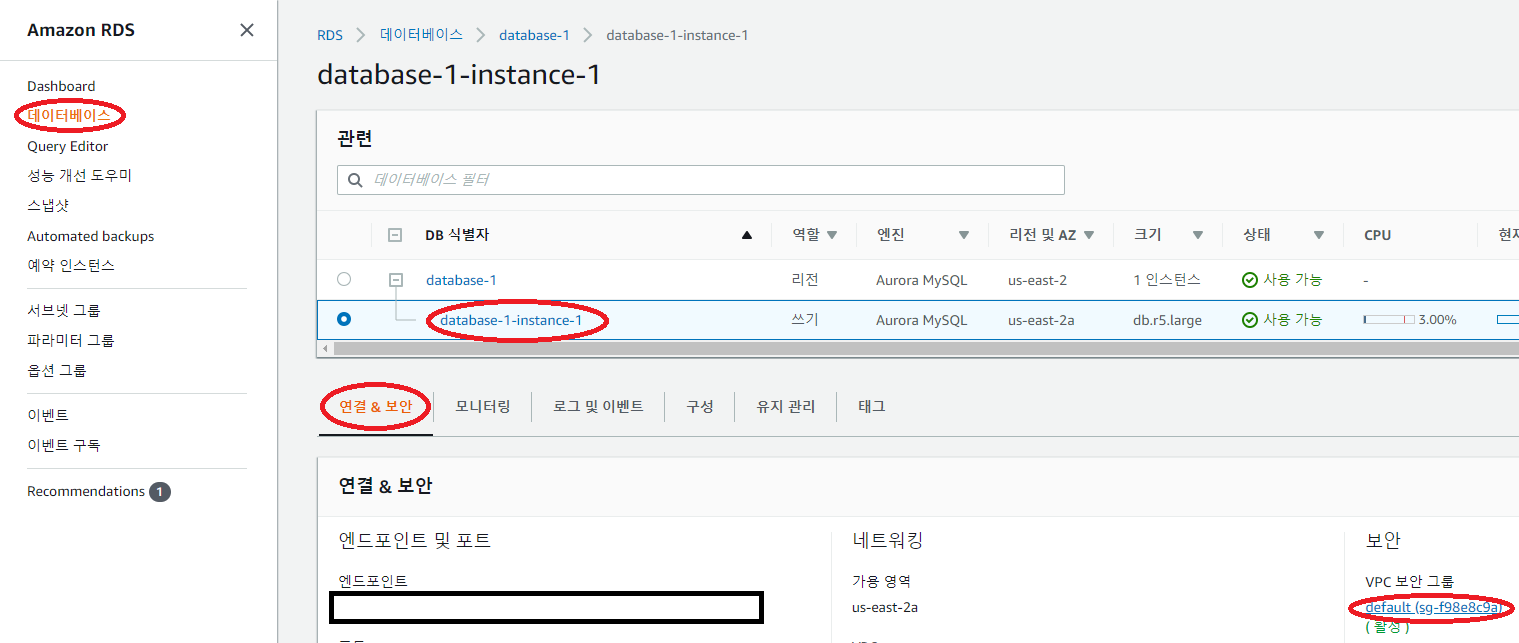Open the database-1-instance-1 link in the table

click(511, 320)
